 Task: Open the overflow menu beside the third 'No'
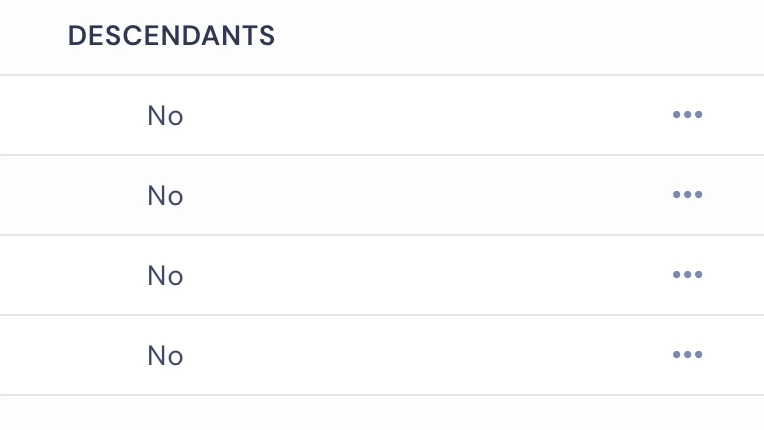[x=687, y=275]
